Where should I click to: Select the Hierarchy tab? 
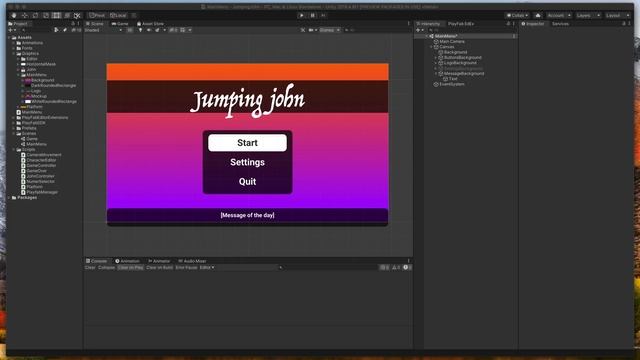[429, 24]
